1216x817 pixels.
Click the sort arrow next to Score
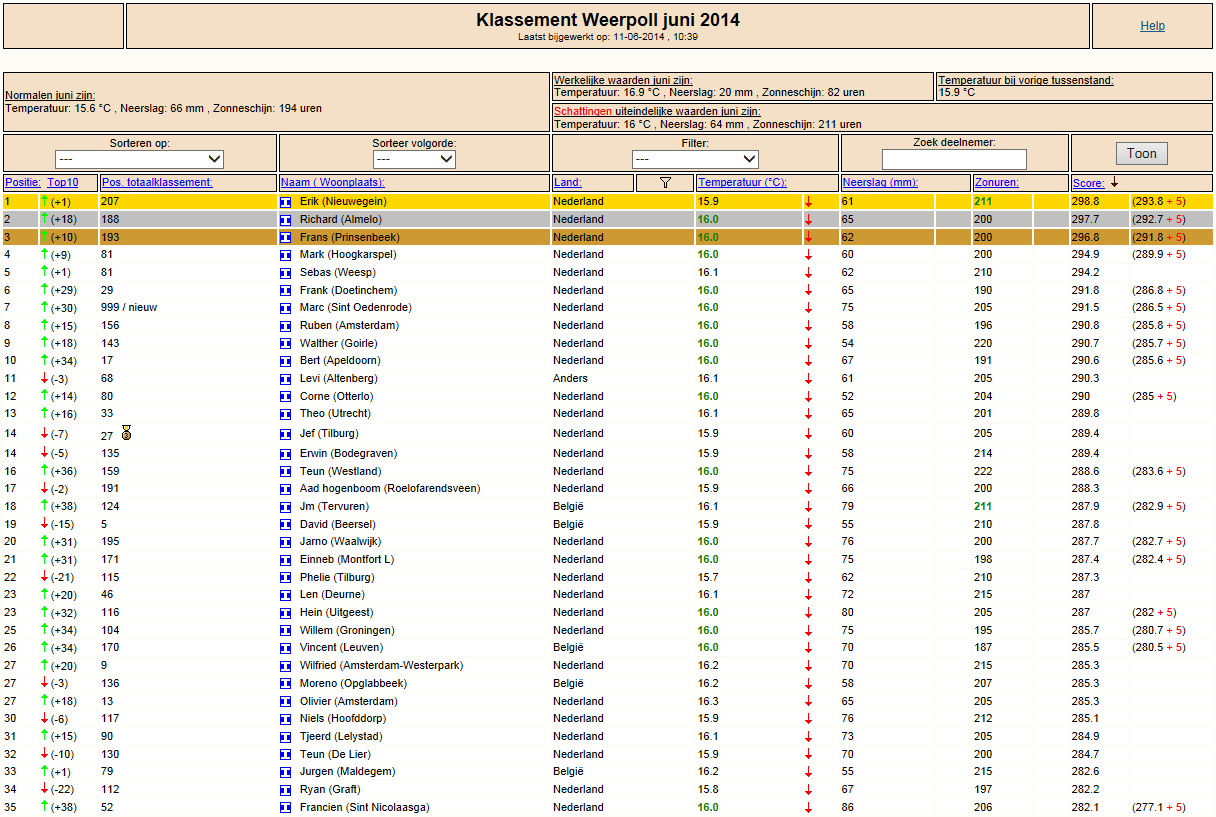click(1115, 182)
